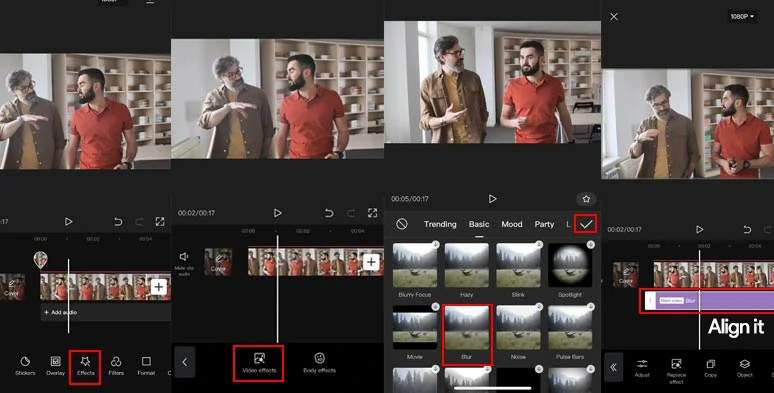Download the Pulse Bars effect via corner icon
Screen dimensions: 774x393
[591, 307]
